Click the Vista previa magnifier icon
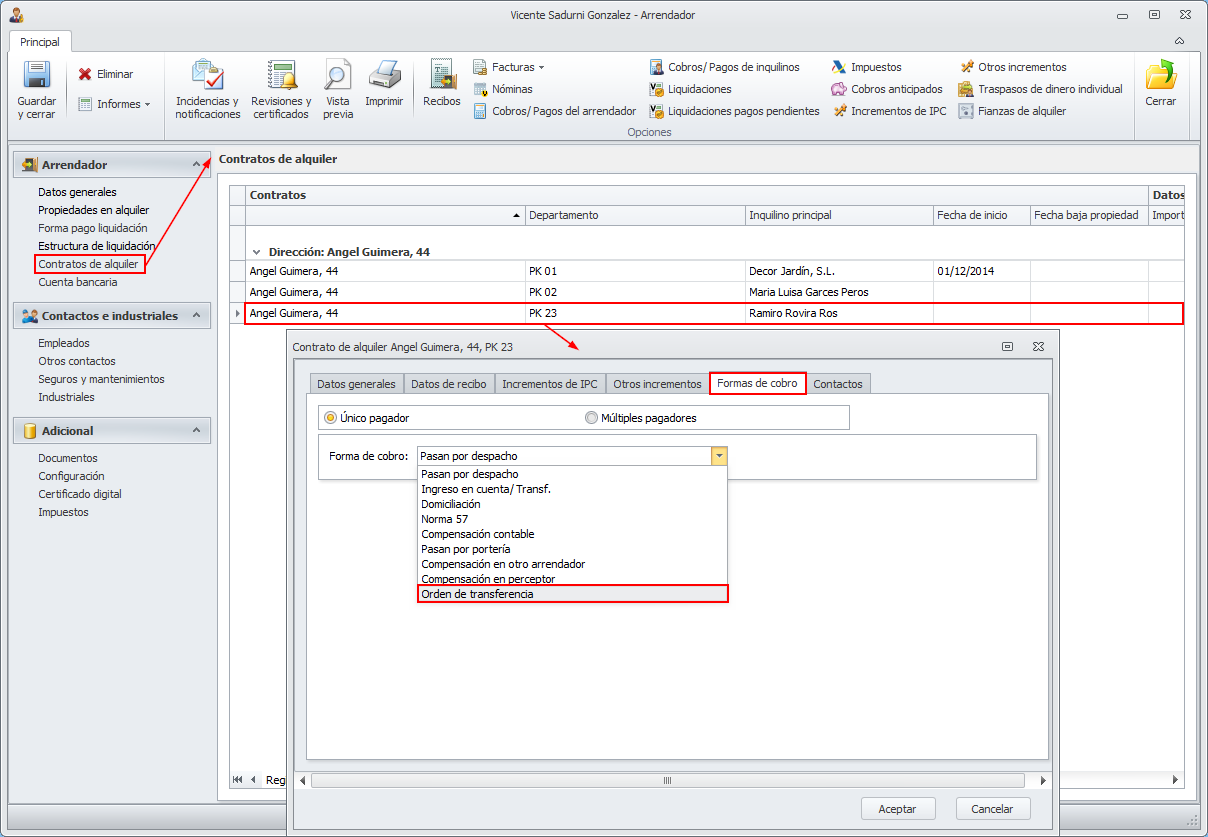Image resolution: width=1208 pixels, height=837 pixels. point(338,77)
